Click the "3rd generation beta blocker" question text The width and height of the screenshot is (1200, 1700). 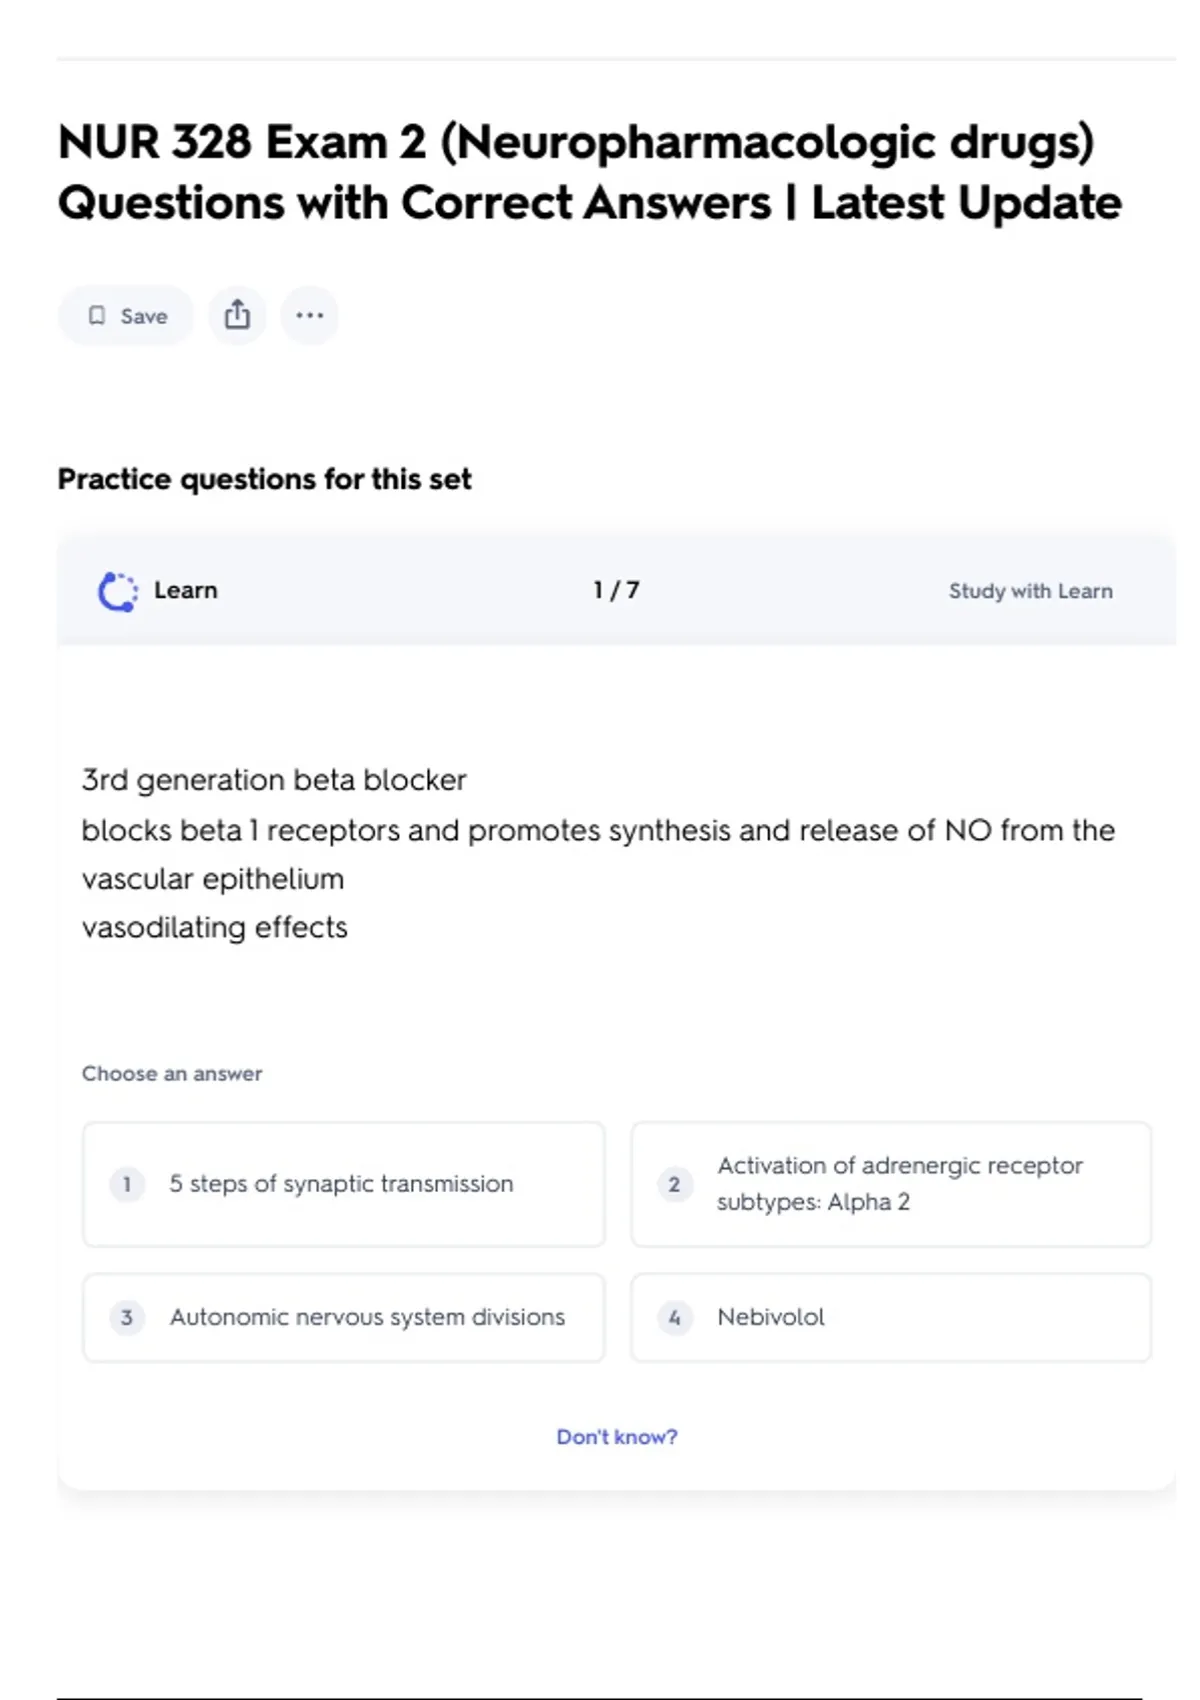[x=274, y=780]
